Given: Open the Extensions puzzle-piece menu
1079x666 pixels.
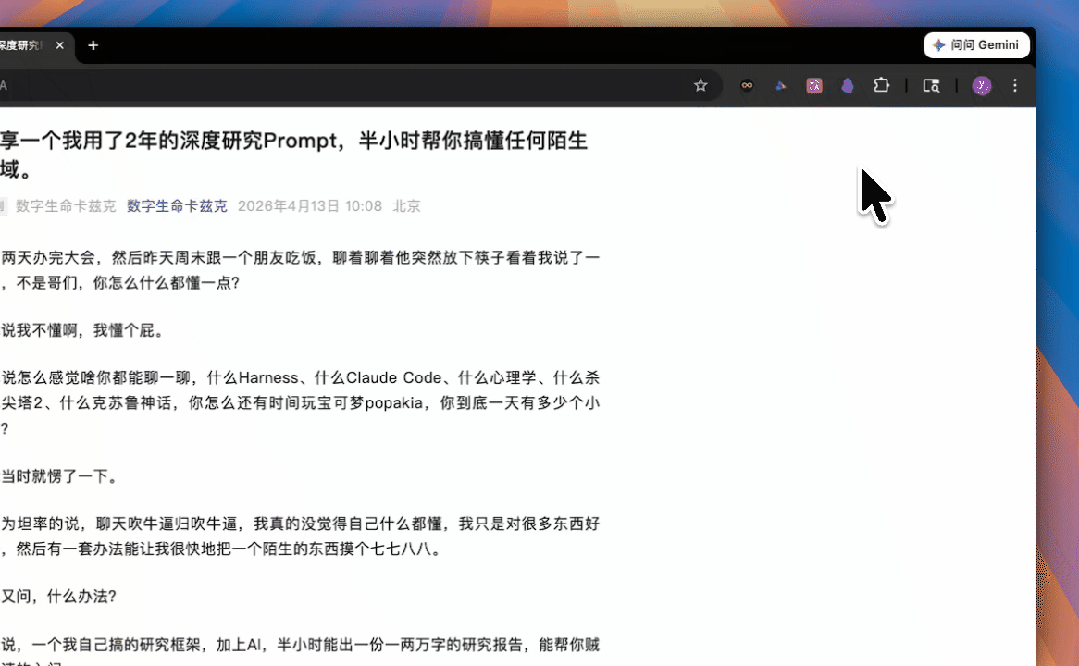Looking at the screenshot, I should point(882,85).
